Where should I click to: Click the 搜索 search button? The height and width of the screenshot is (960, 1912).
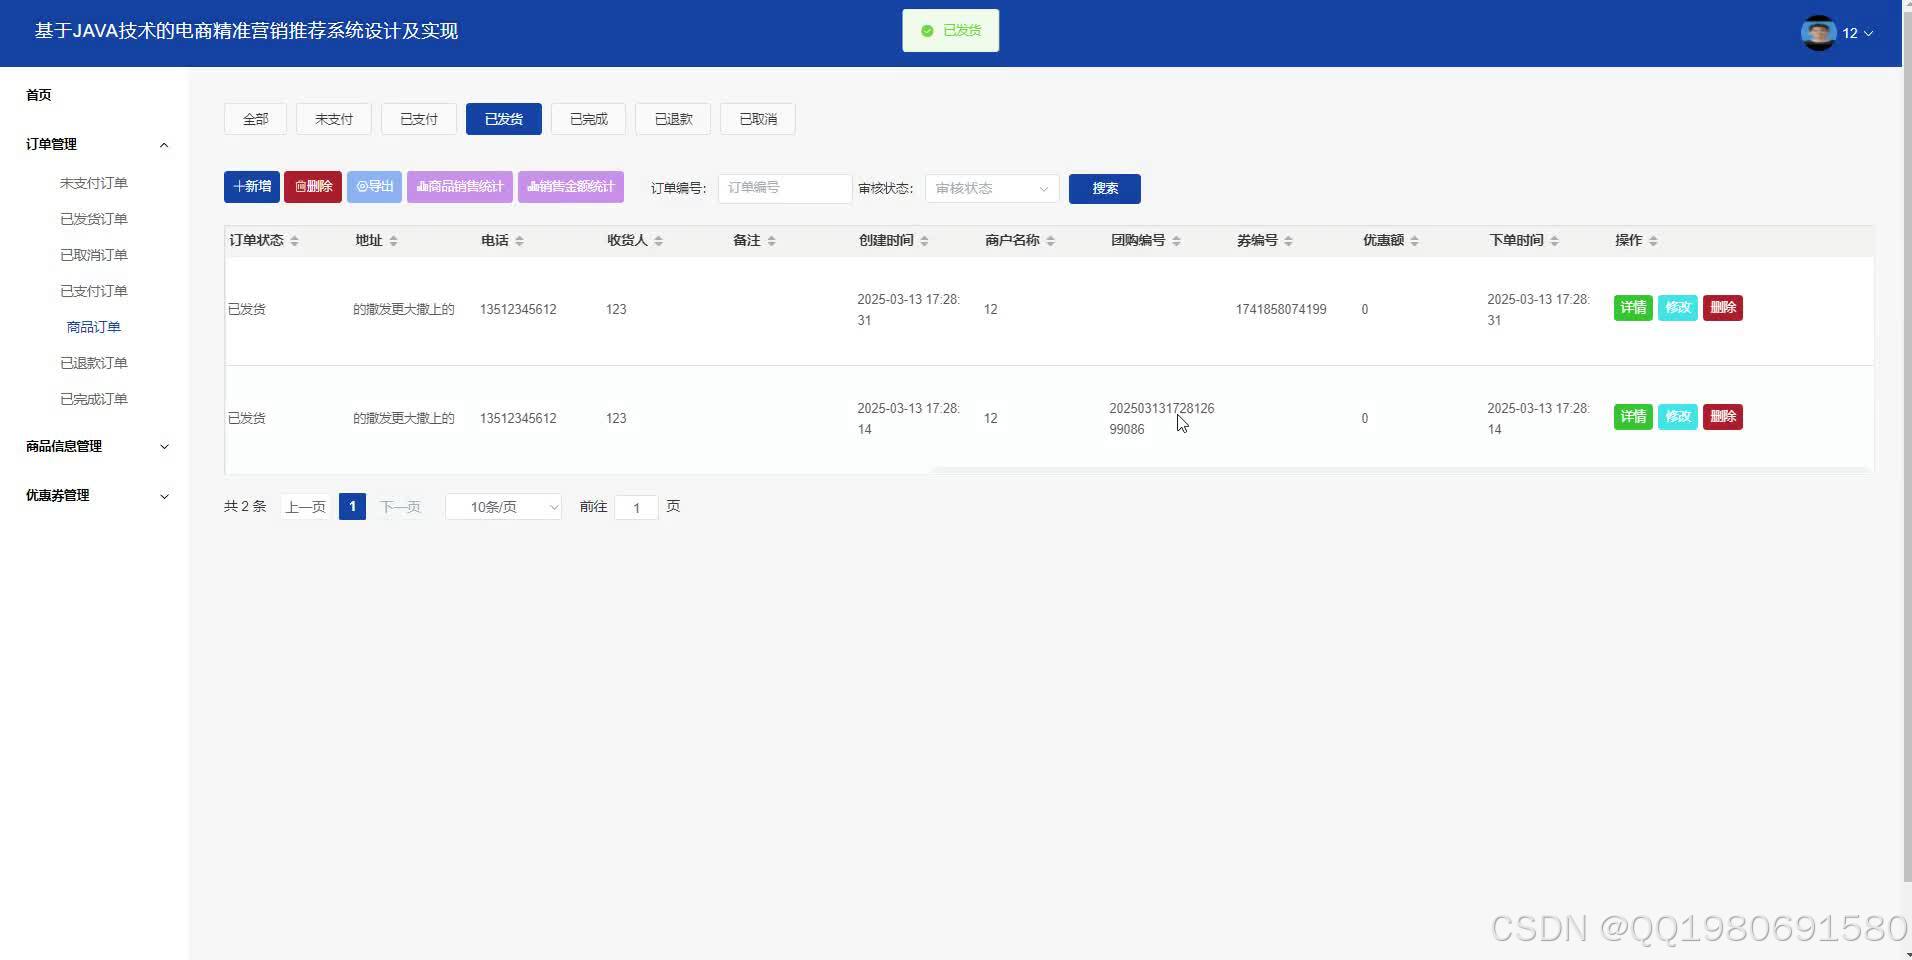pyautogui.click(x=1104, y=188)
